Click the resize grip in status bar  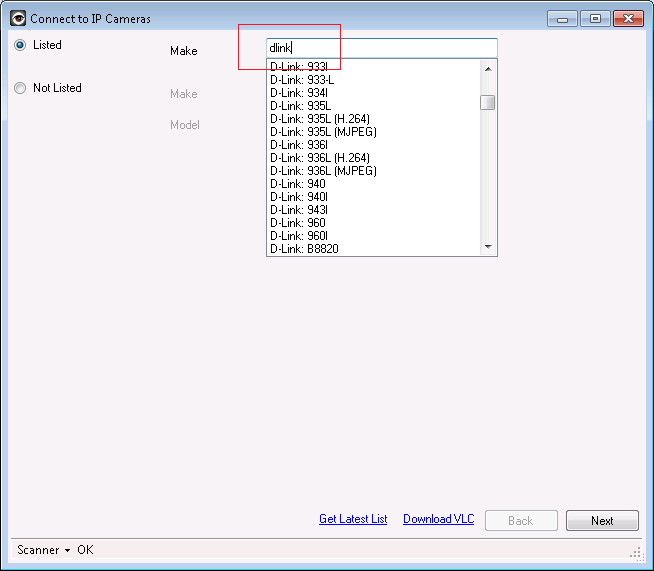pyautogui.click(x=635, y=552)
